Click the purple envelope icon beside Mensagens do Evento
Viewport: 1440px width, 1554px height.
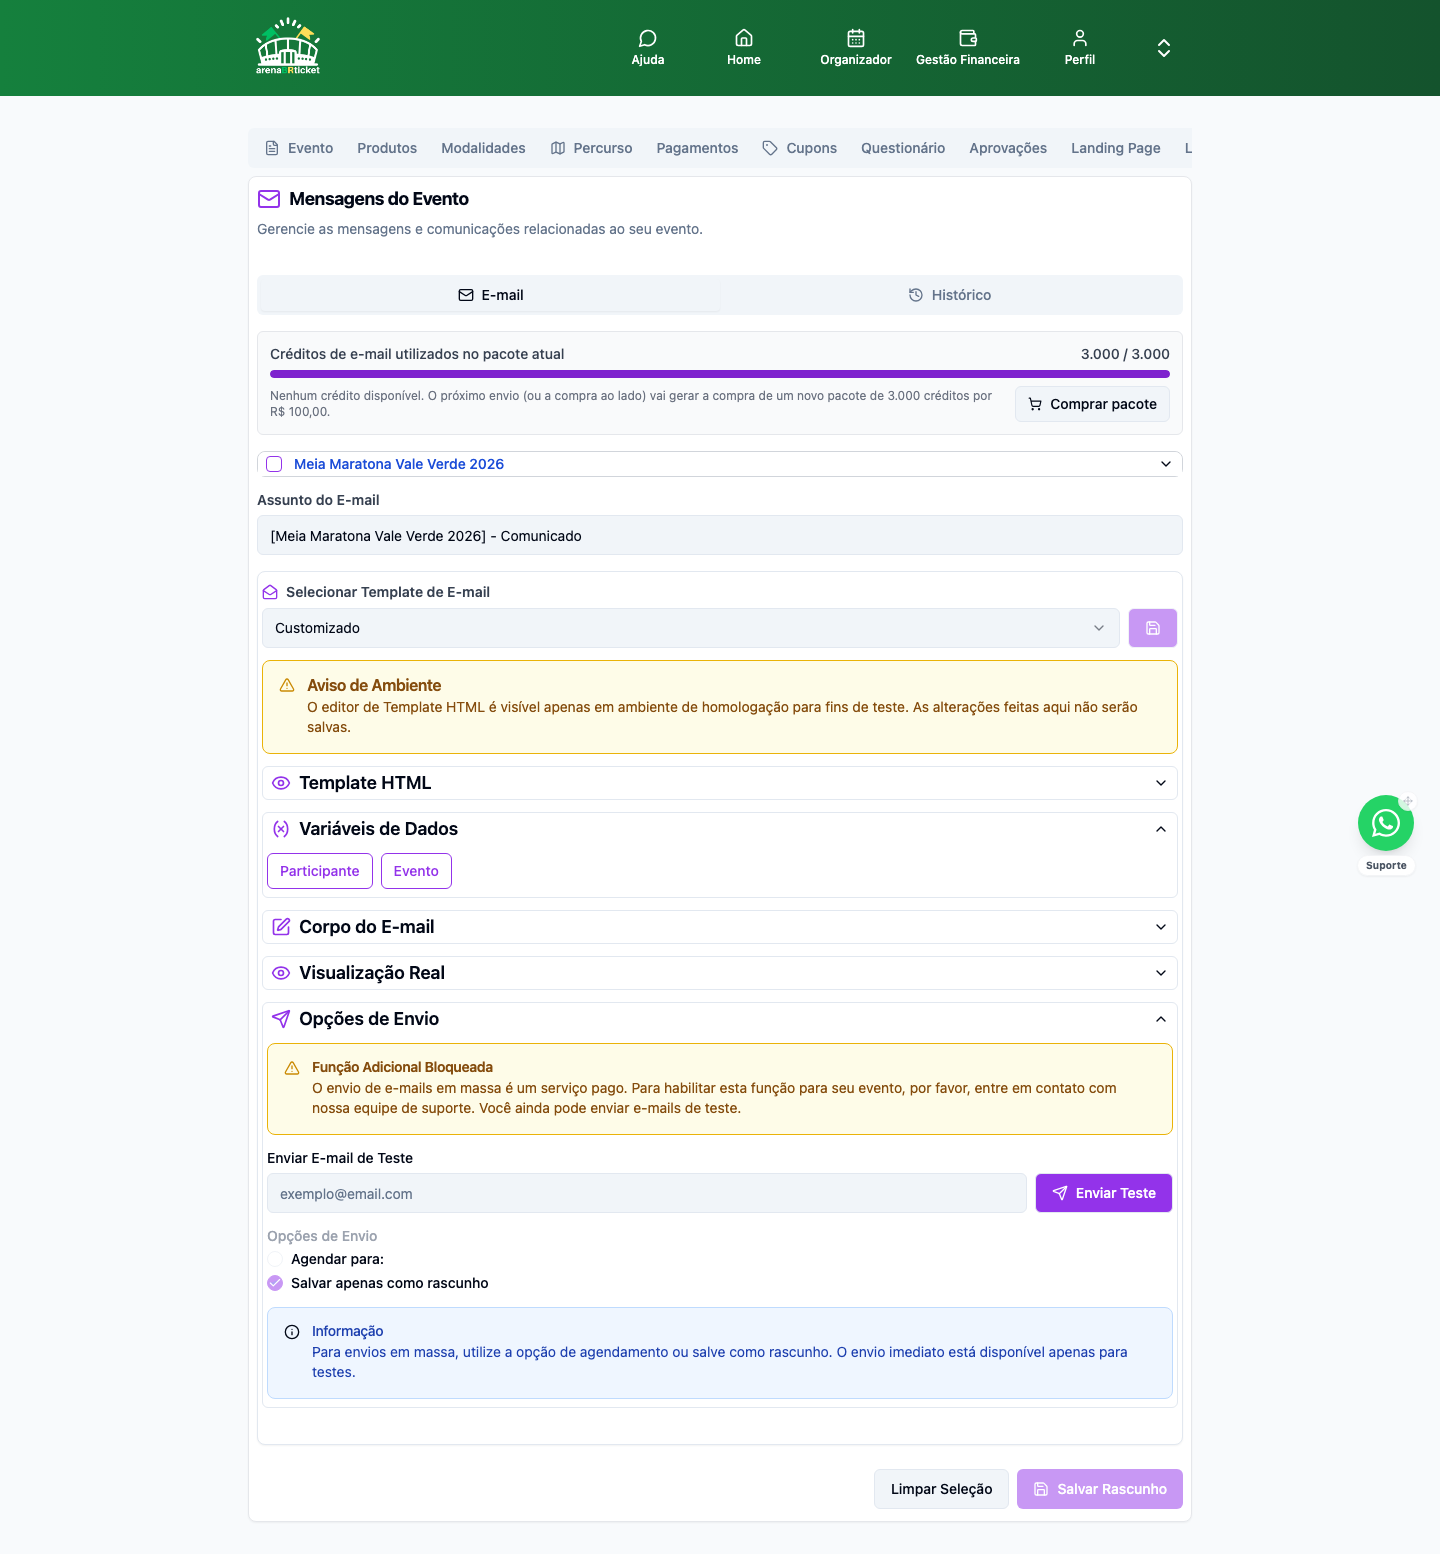269,199
